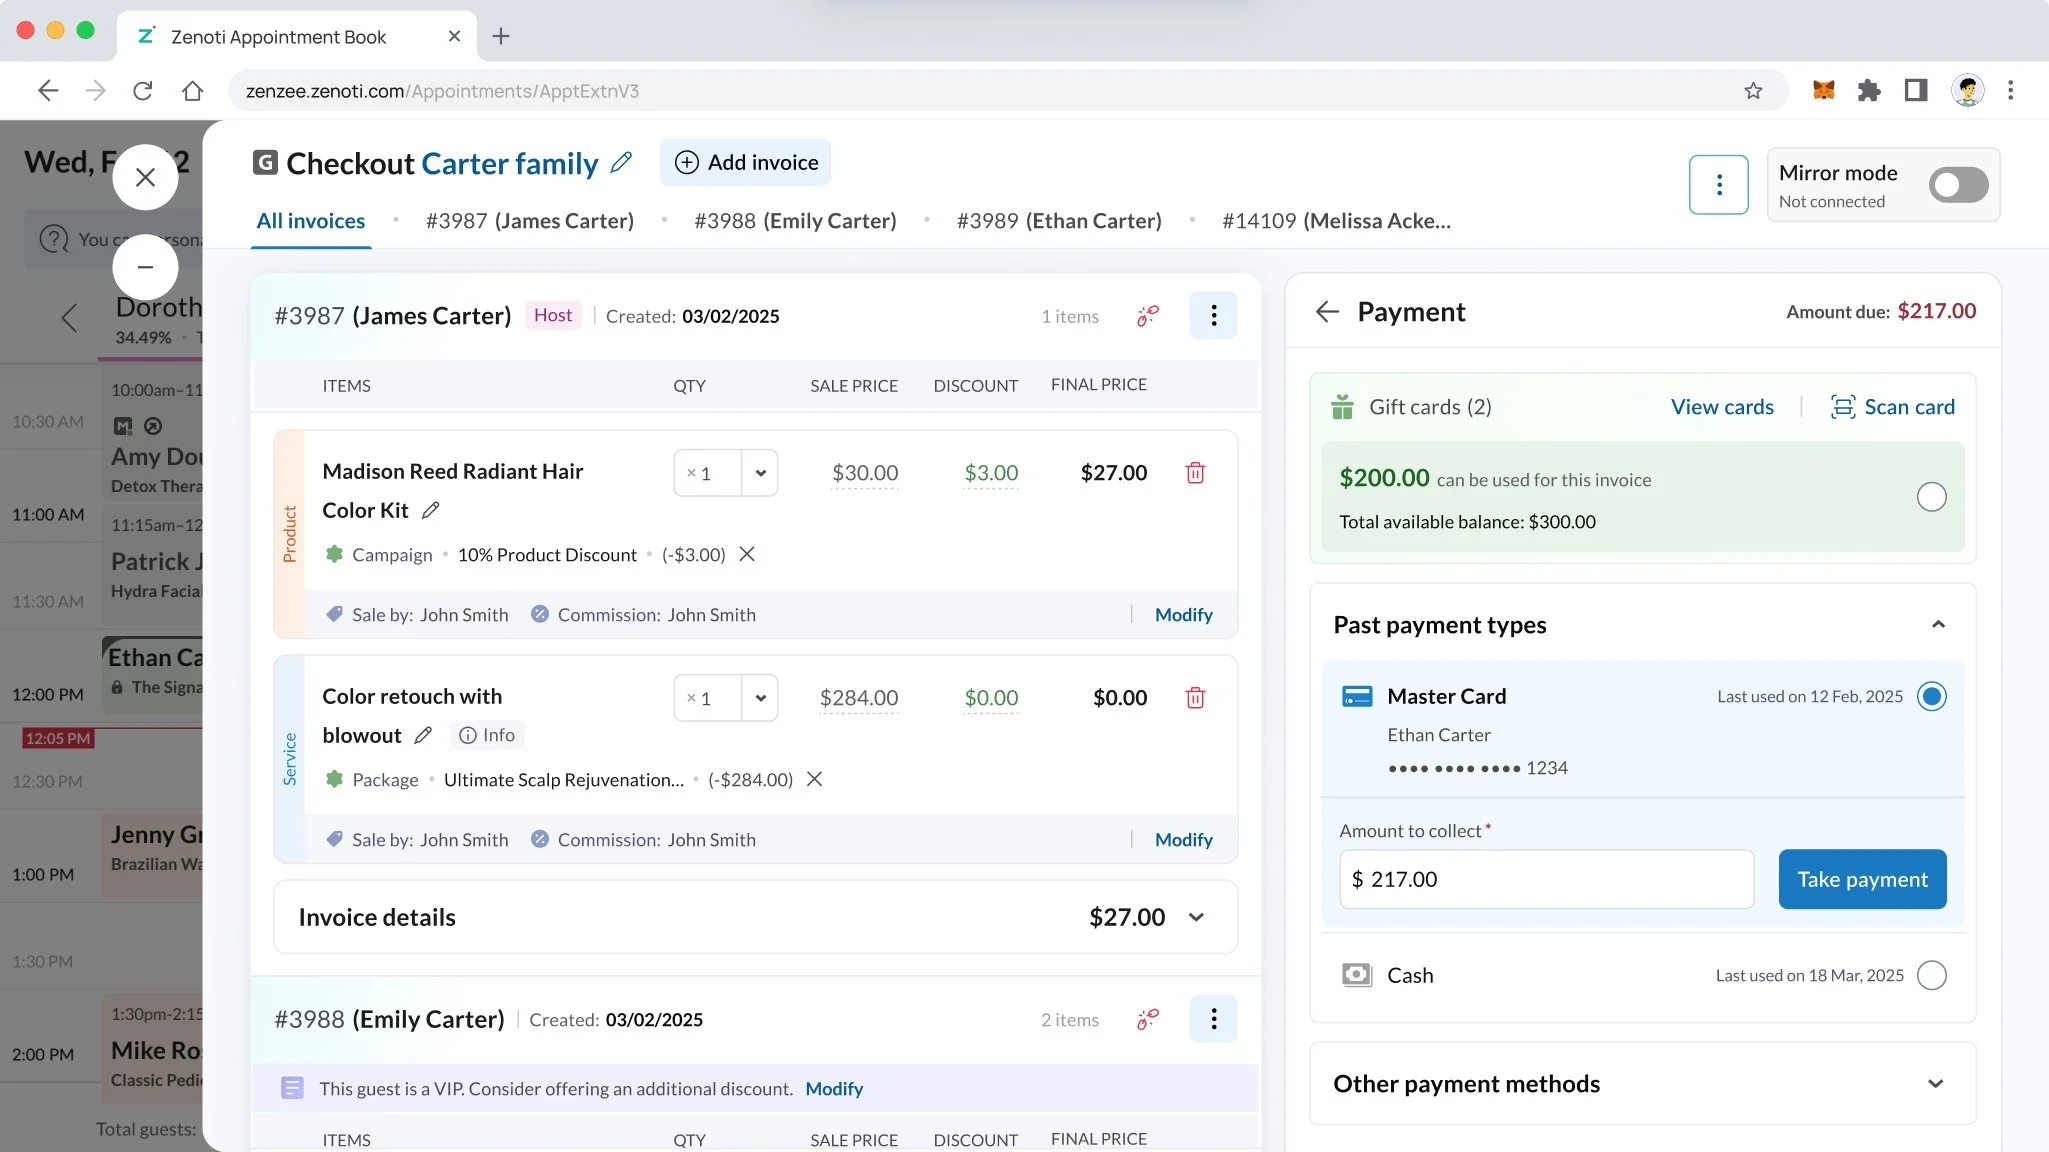The image size is (2049, 1152).
Task: Switch to #3988 (Emily Carter) tab
Action: 795,221
